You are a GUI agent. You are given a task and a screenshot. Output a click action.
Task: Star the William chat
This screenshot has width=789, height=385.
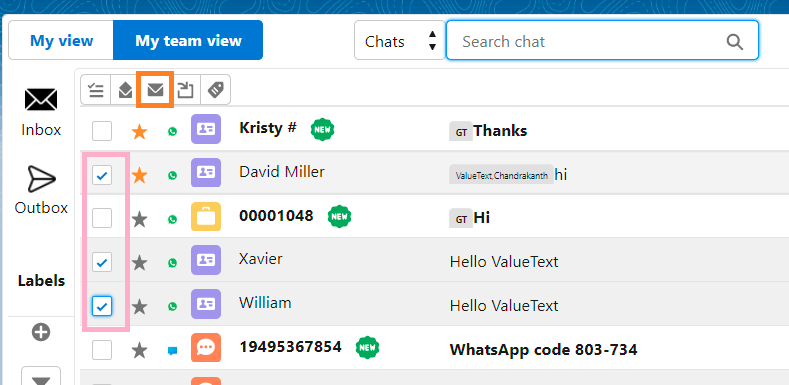[139, 306]
